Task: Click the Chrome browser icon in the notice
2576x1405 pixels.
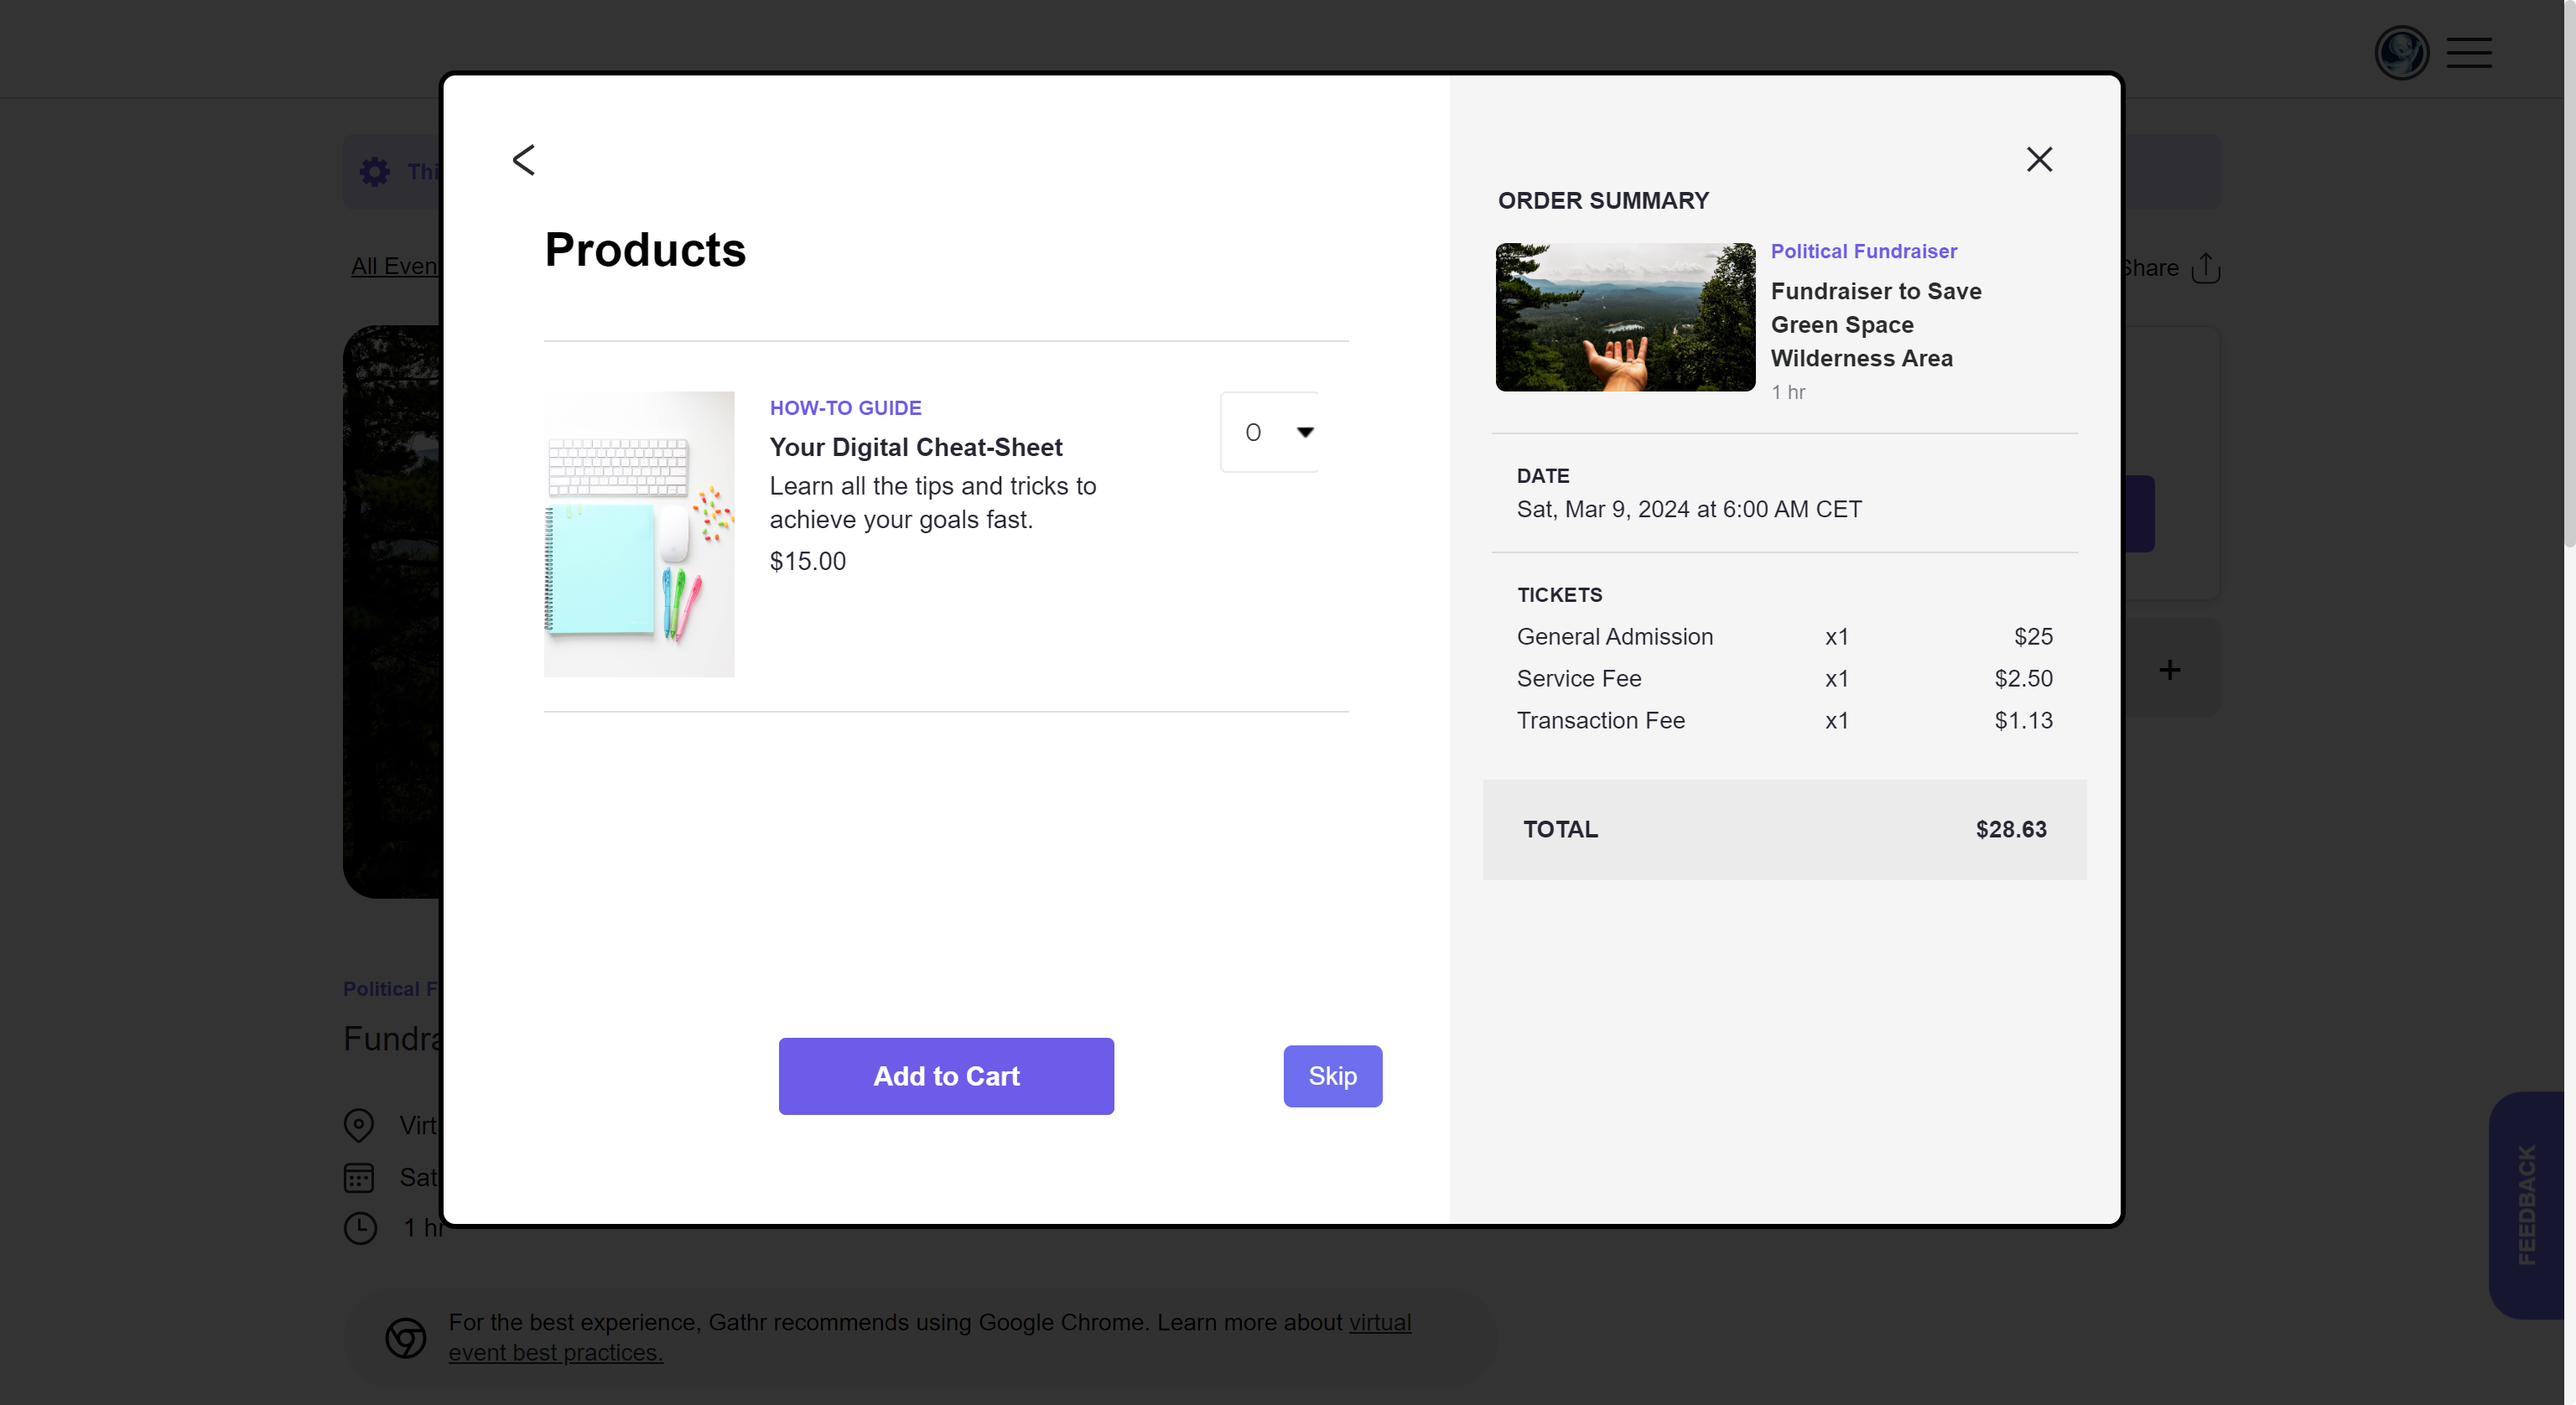Action: 406,1337
